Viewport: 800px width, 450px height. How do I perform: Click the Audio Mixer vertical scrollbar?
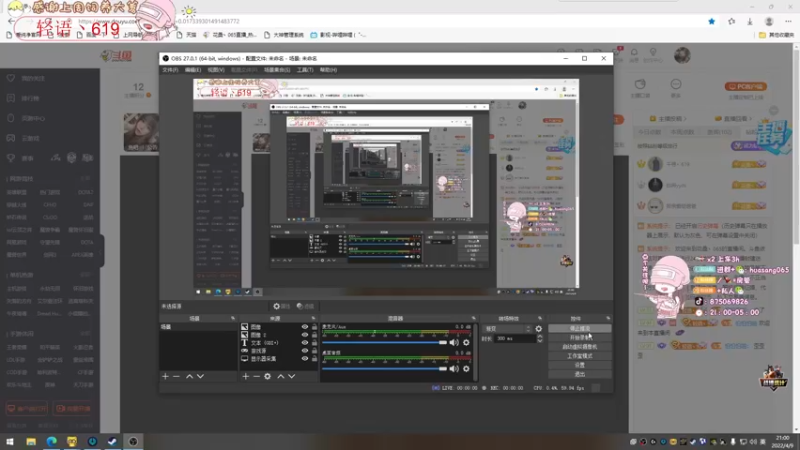point(476,352)
